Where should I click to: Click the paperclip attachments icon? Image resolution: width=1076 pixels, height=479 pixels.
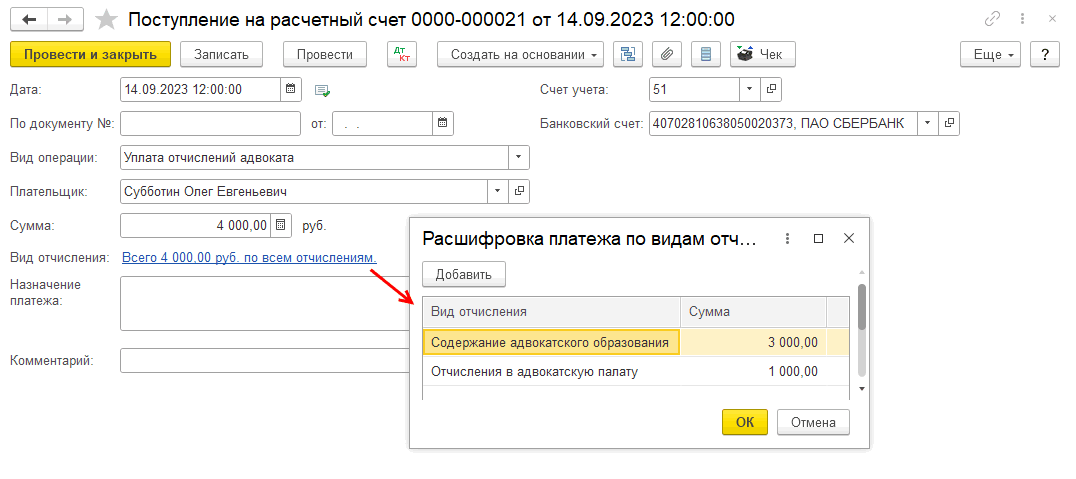[667, 54]
